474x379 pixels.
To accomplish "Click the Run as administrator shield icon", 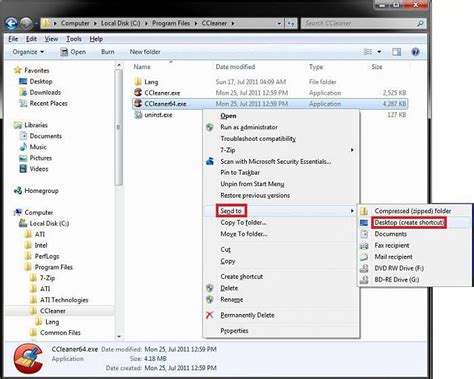I will point(210,127).
